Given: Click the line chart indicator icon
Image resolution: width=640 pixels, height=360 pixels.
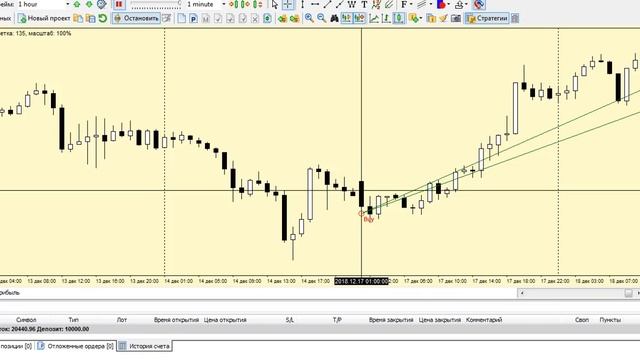Looking at the screenshot, I should pos(373,18).
